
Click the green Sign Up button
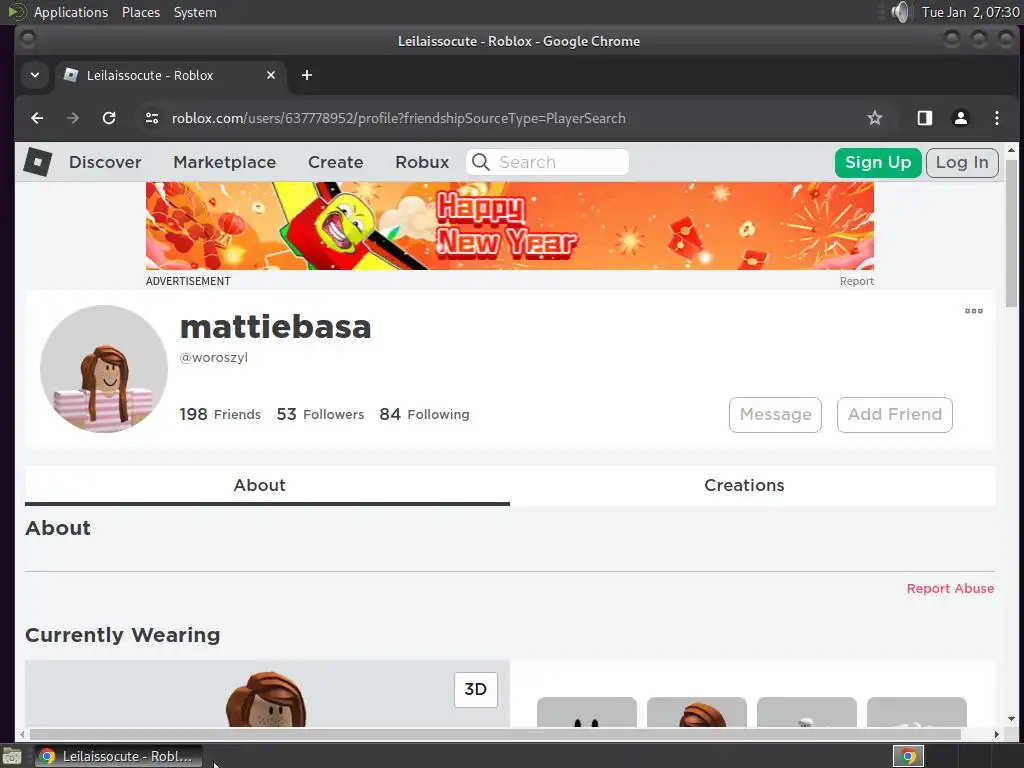pyautogui.click(x=878, y=162)
